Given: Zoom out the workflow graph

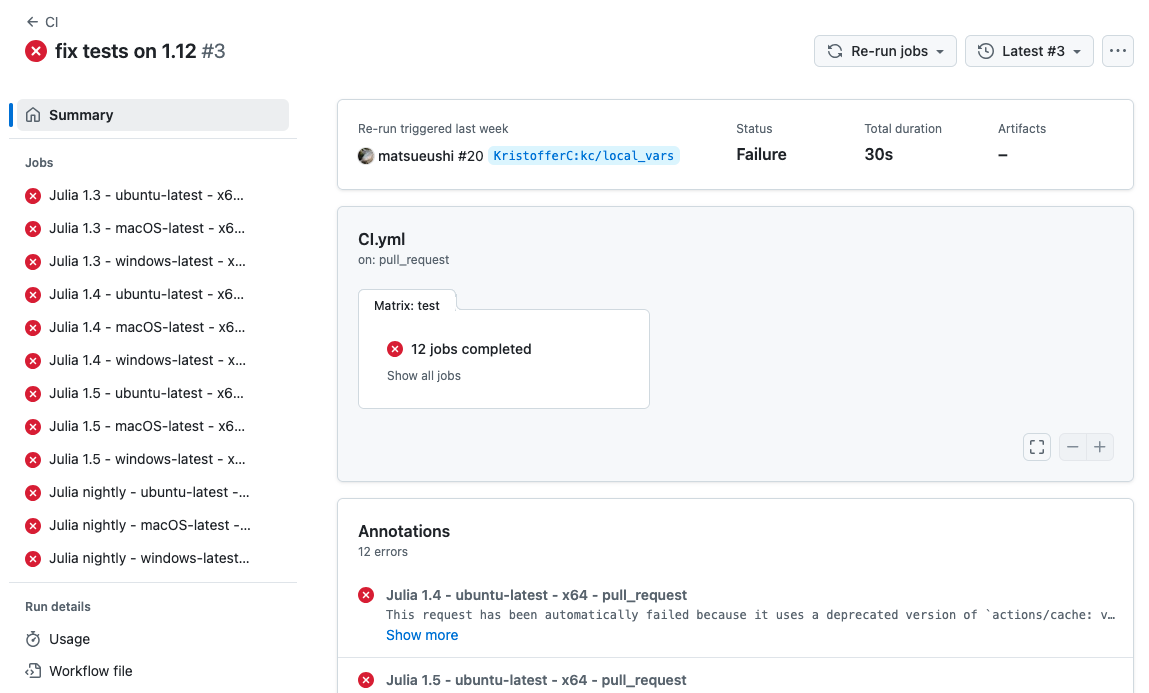Looking at the screenshot, I should pyautogui.click(x=1073, y=447).
